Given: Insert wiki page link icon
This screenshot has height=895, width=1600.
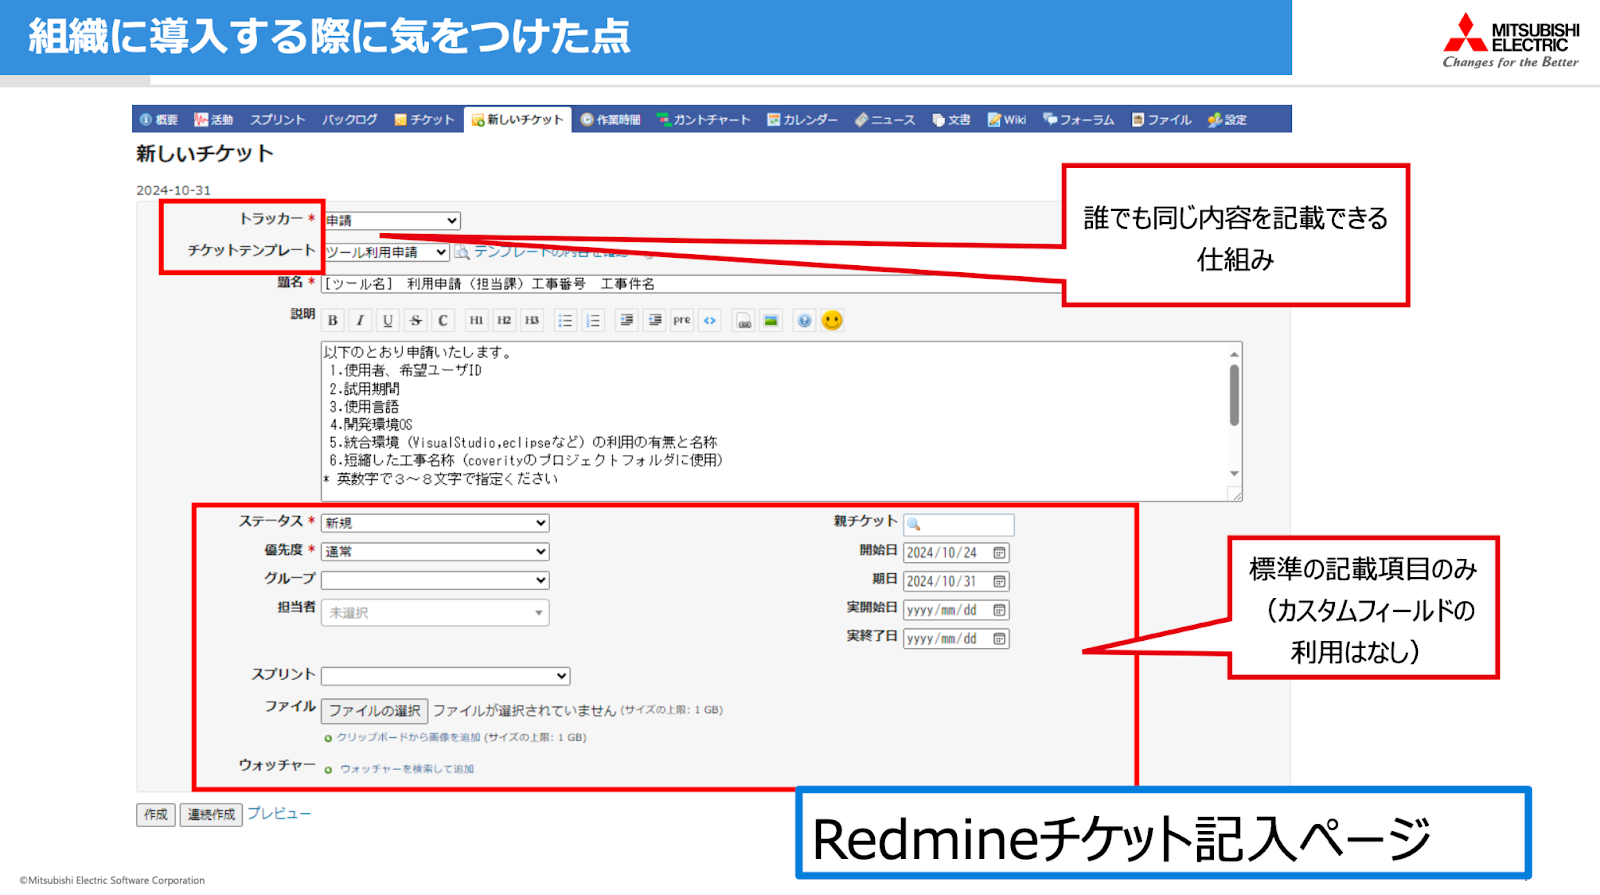Looking at the screenshot, I should 743,320.
